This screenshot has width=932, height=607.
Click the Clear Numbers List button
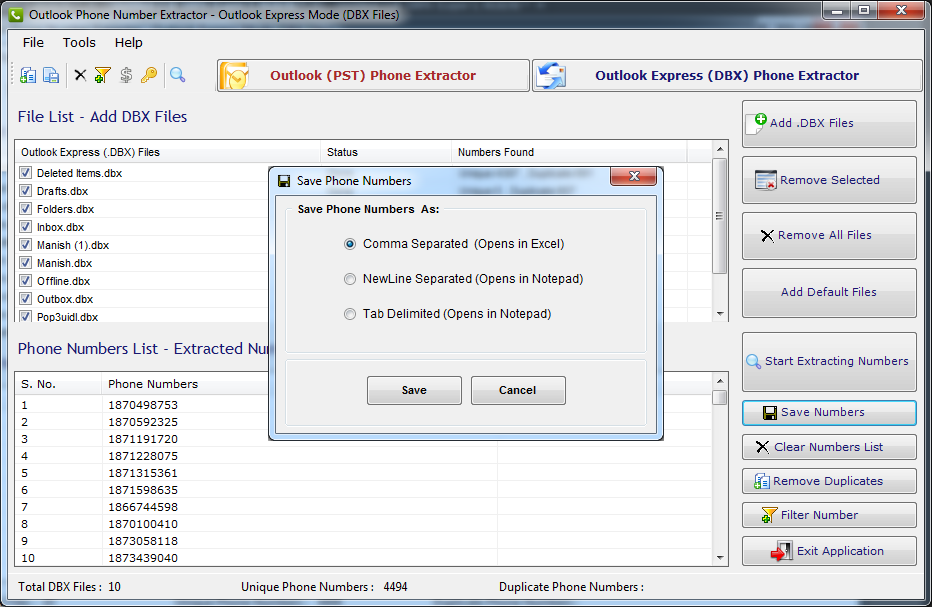tap(829, 447)
